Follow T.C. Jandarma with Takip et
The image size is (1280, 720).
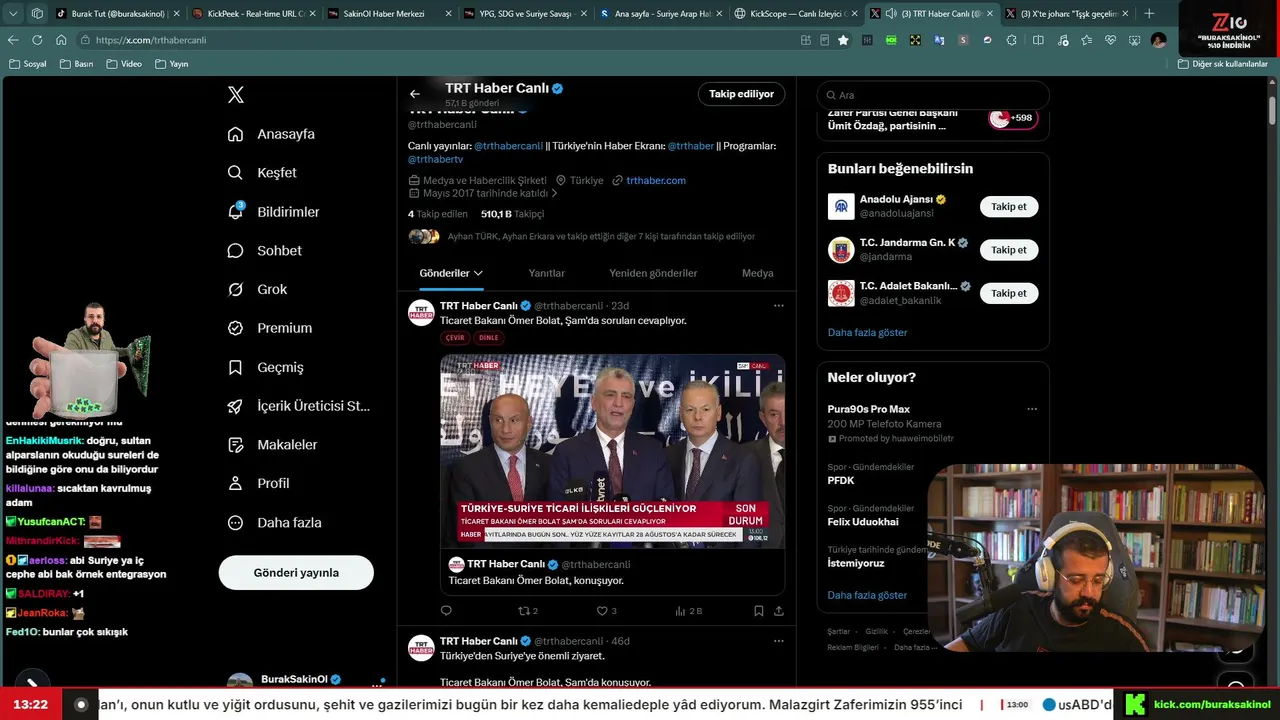coord(1009,250)
